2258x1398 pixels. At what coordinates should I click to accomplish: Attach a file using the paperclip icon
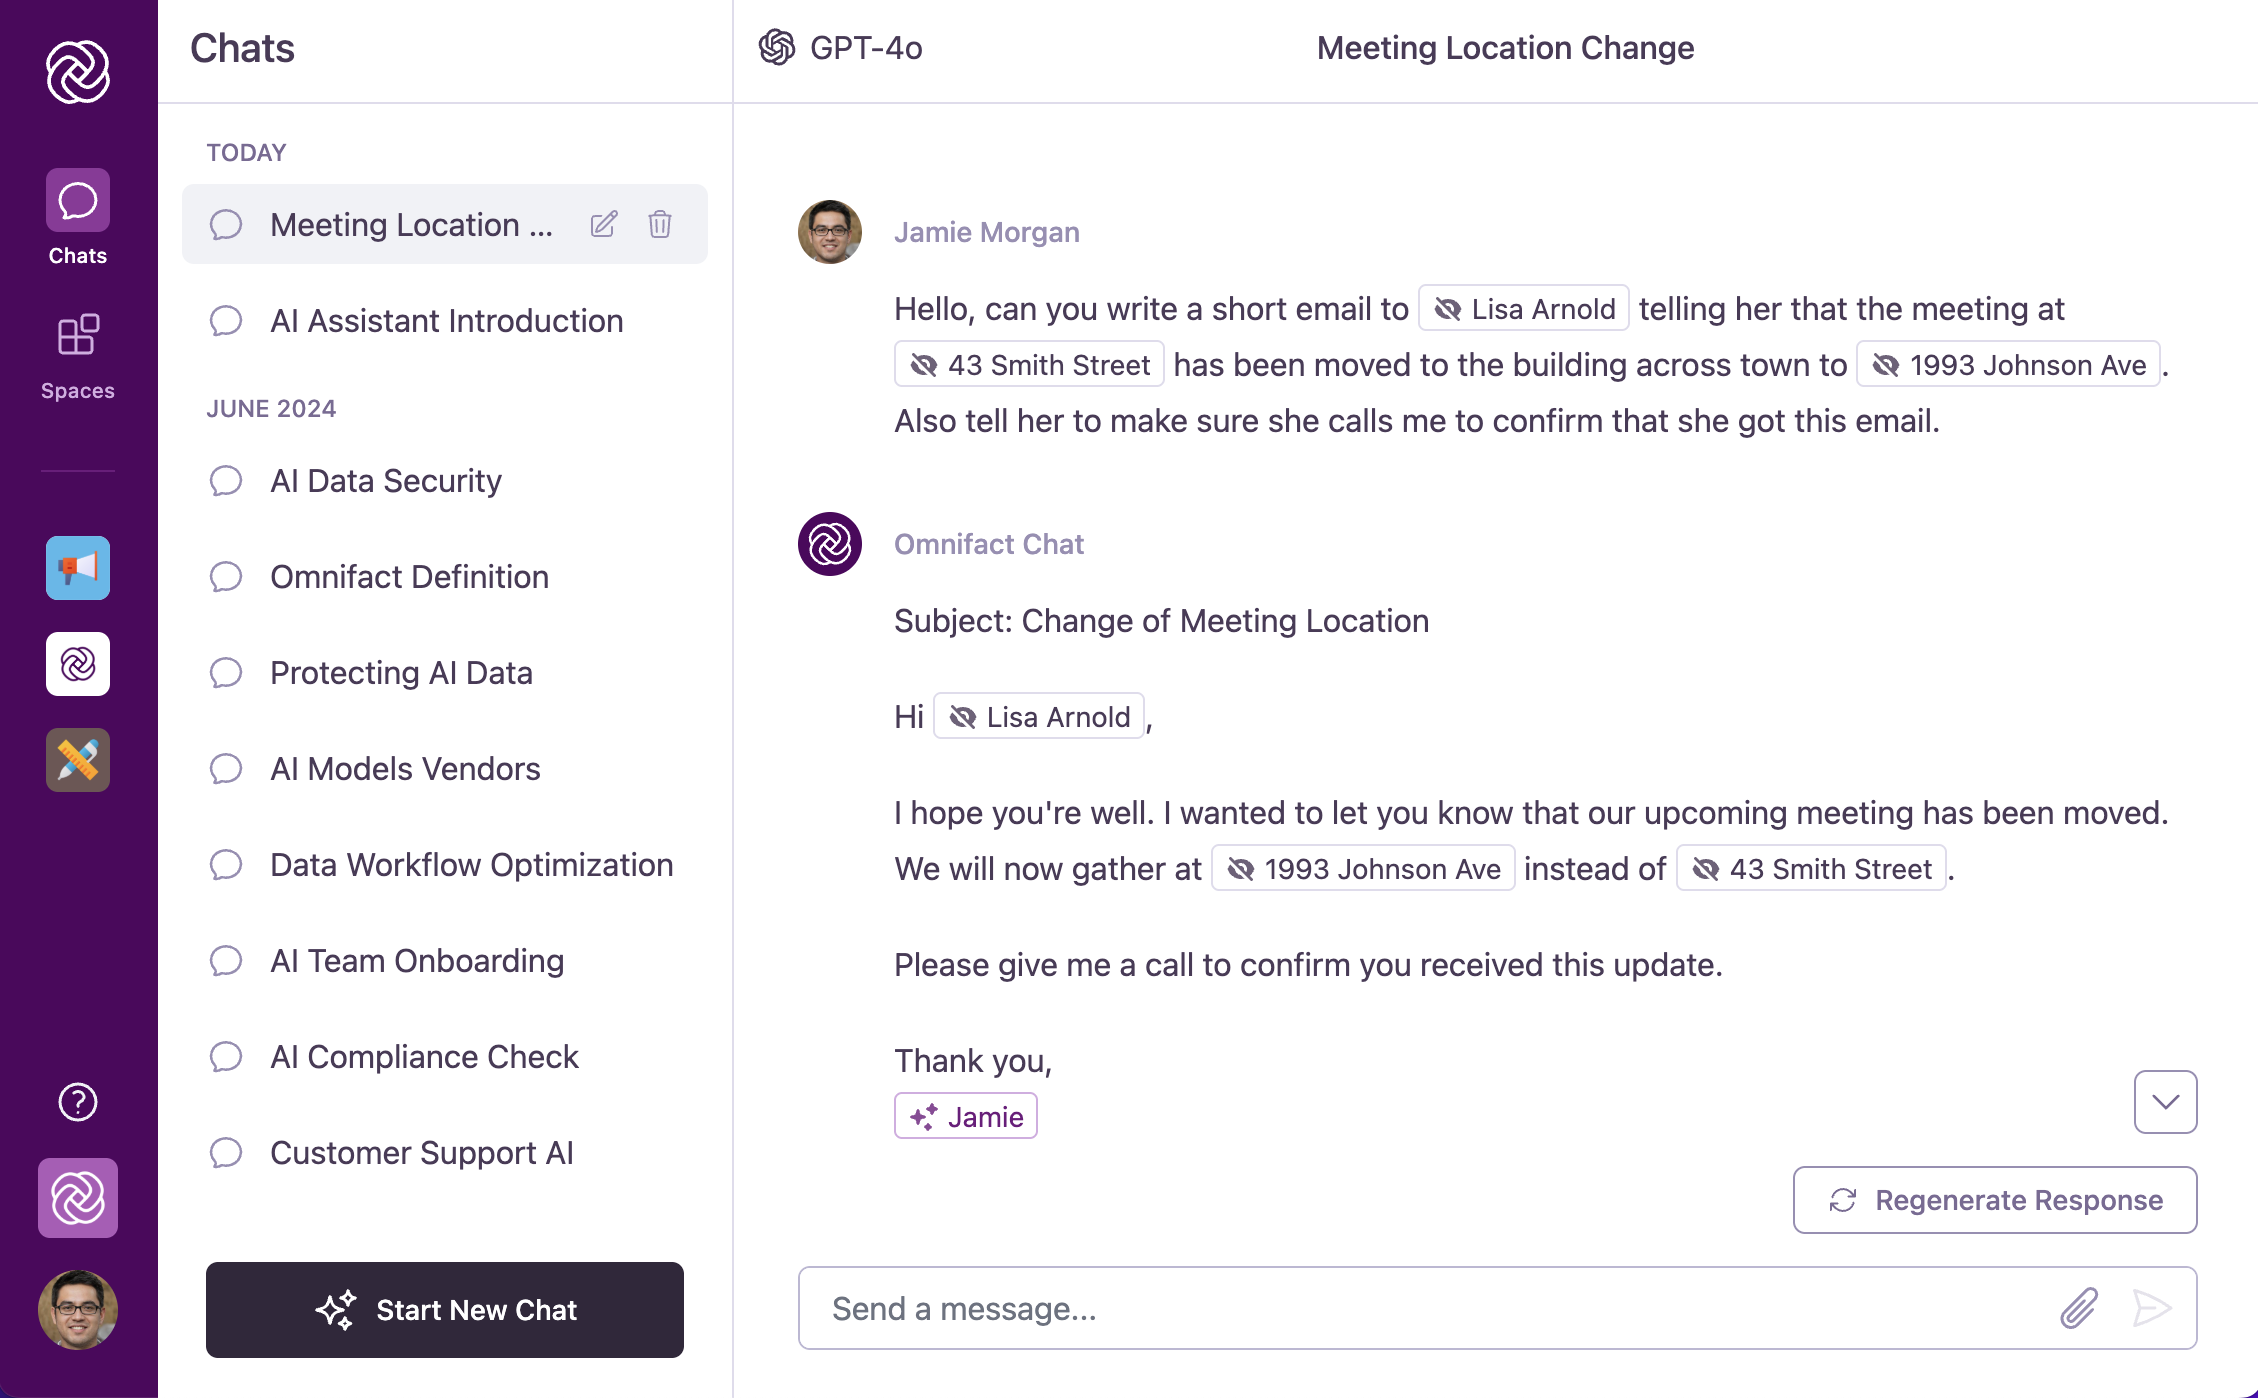pyautogui.click(x=2078, y=1308)
